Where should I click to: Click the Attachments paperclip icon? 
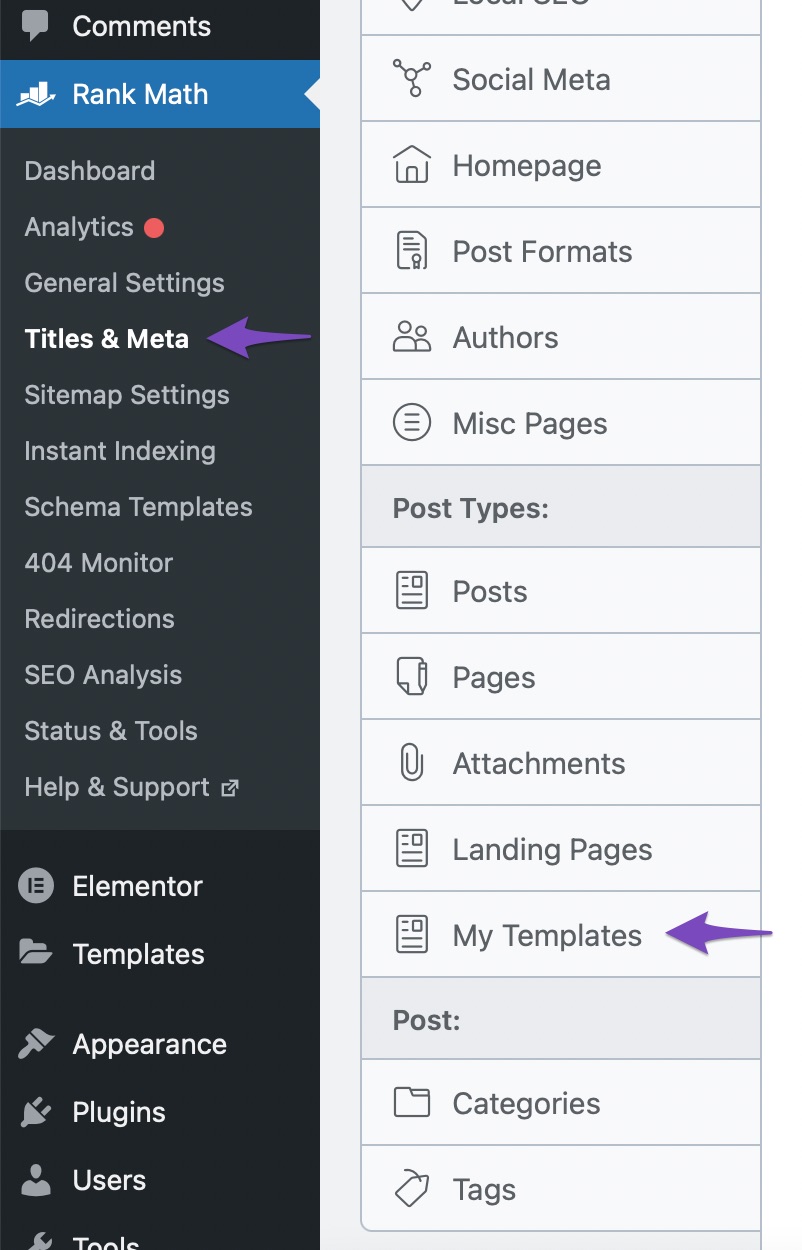point(411,763)
